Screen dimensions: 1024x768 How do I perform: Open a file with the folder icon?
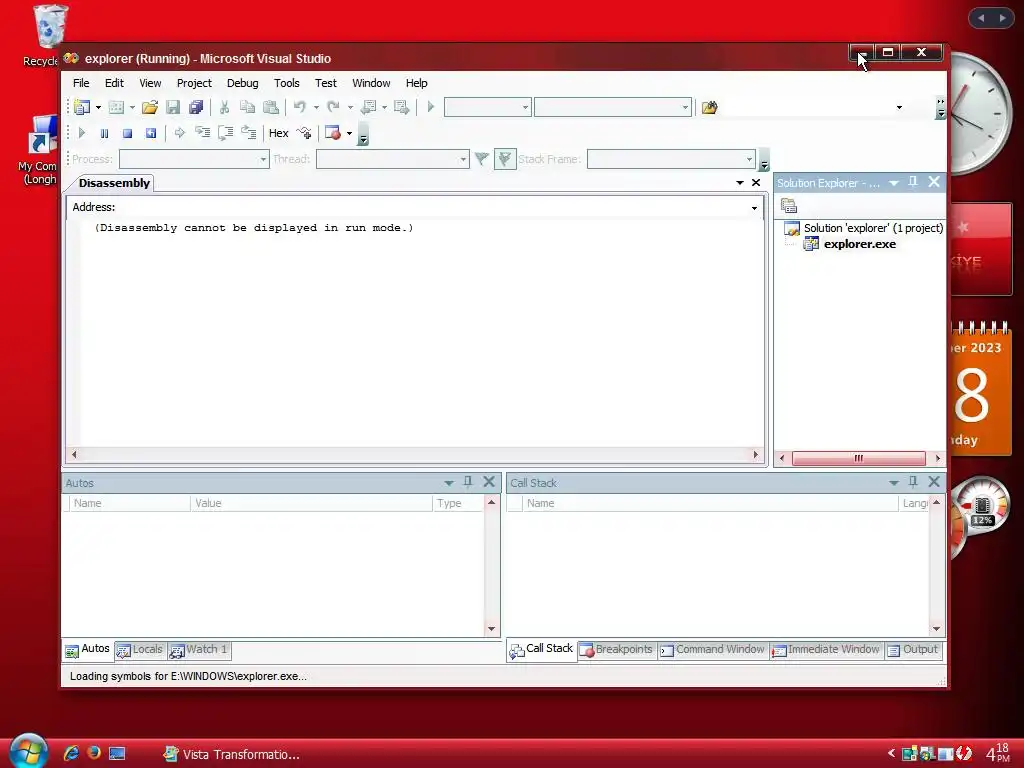pyautogui.click(x=150, y=107)
